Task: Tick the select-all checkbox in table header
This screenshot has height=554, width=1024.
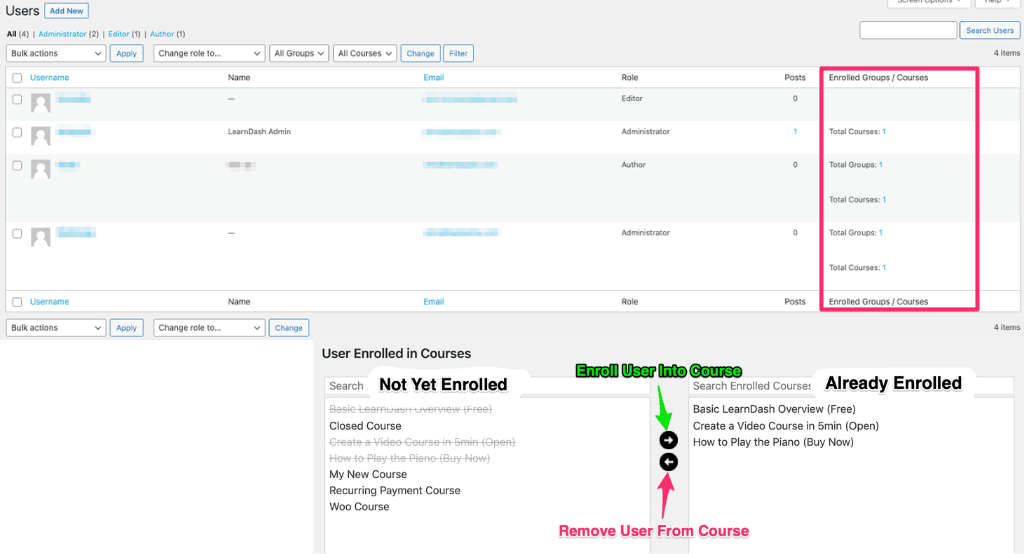Action: pos(17,78)
